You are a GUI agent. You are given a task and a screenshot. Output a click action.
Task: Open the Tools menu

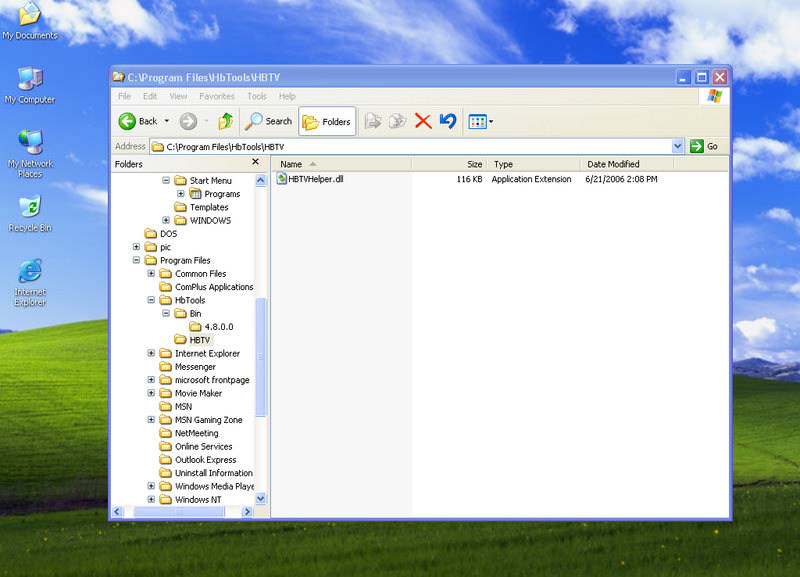pyautogui.click(x=257, y=96)
